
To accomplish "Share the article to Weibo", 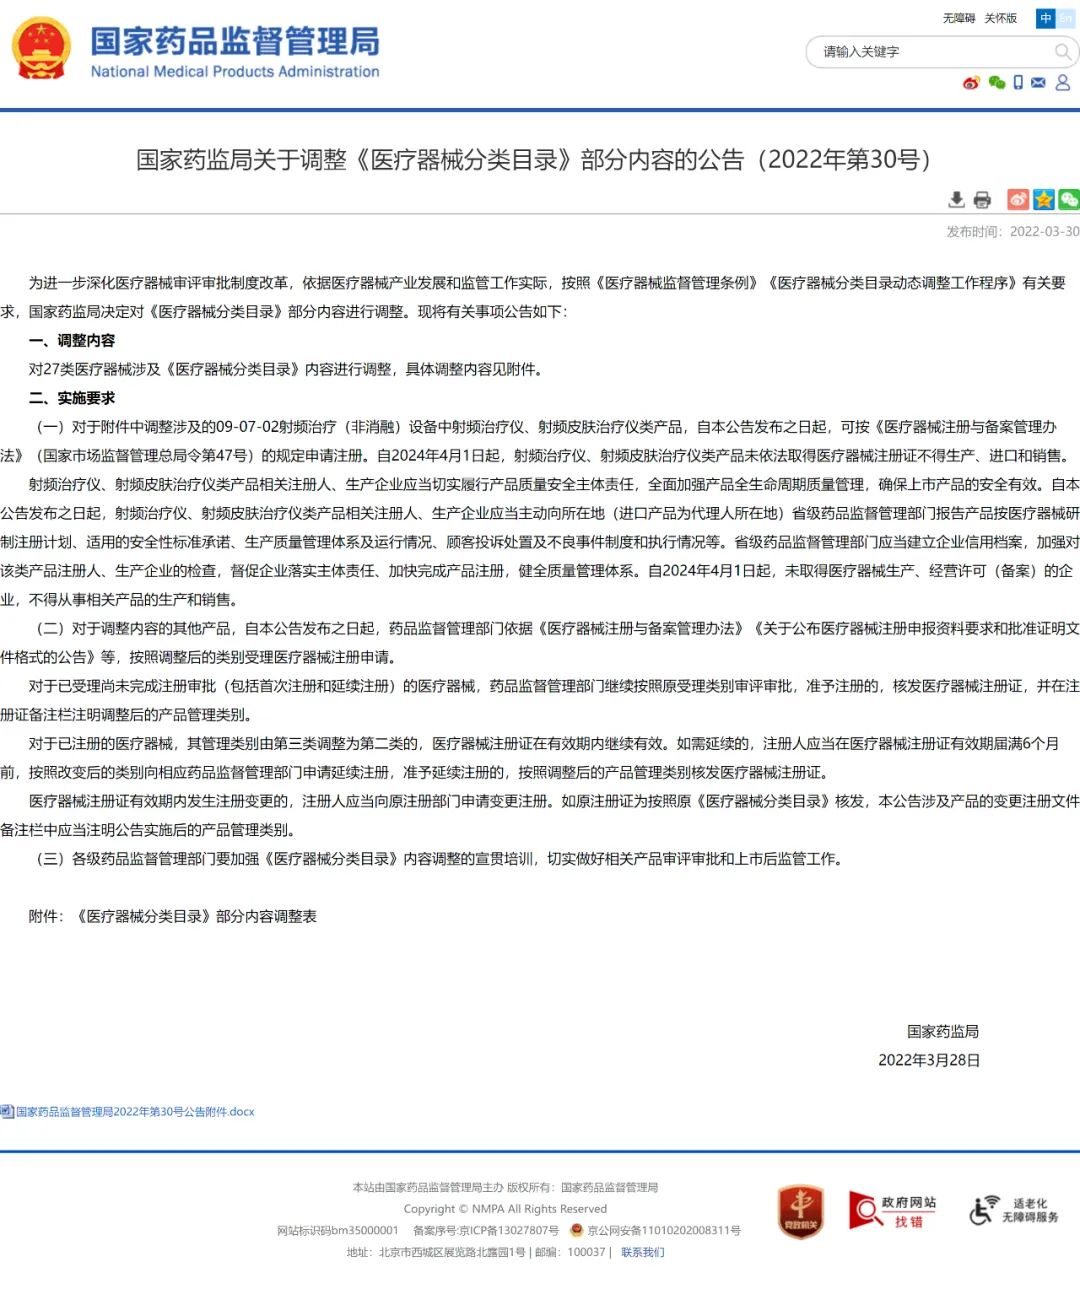I will (x=1018, y=200).
